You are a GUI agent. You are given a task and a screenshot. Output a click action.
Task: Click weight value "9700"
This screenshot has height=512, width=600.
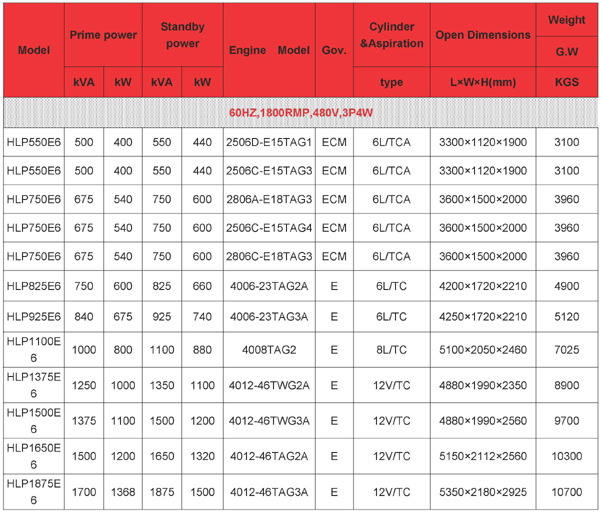click(567, 421)
